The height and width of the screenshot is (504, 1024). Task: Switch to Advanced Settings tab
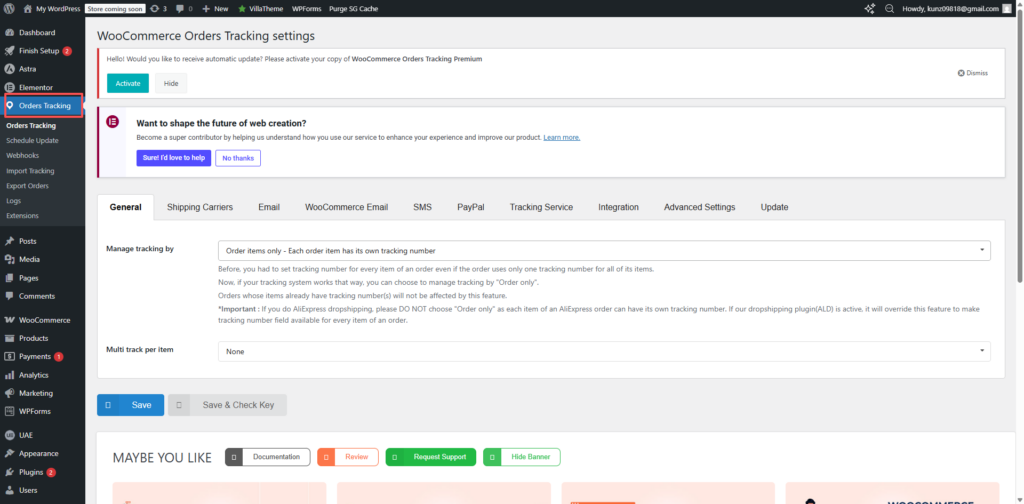(x=699, y=207)
